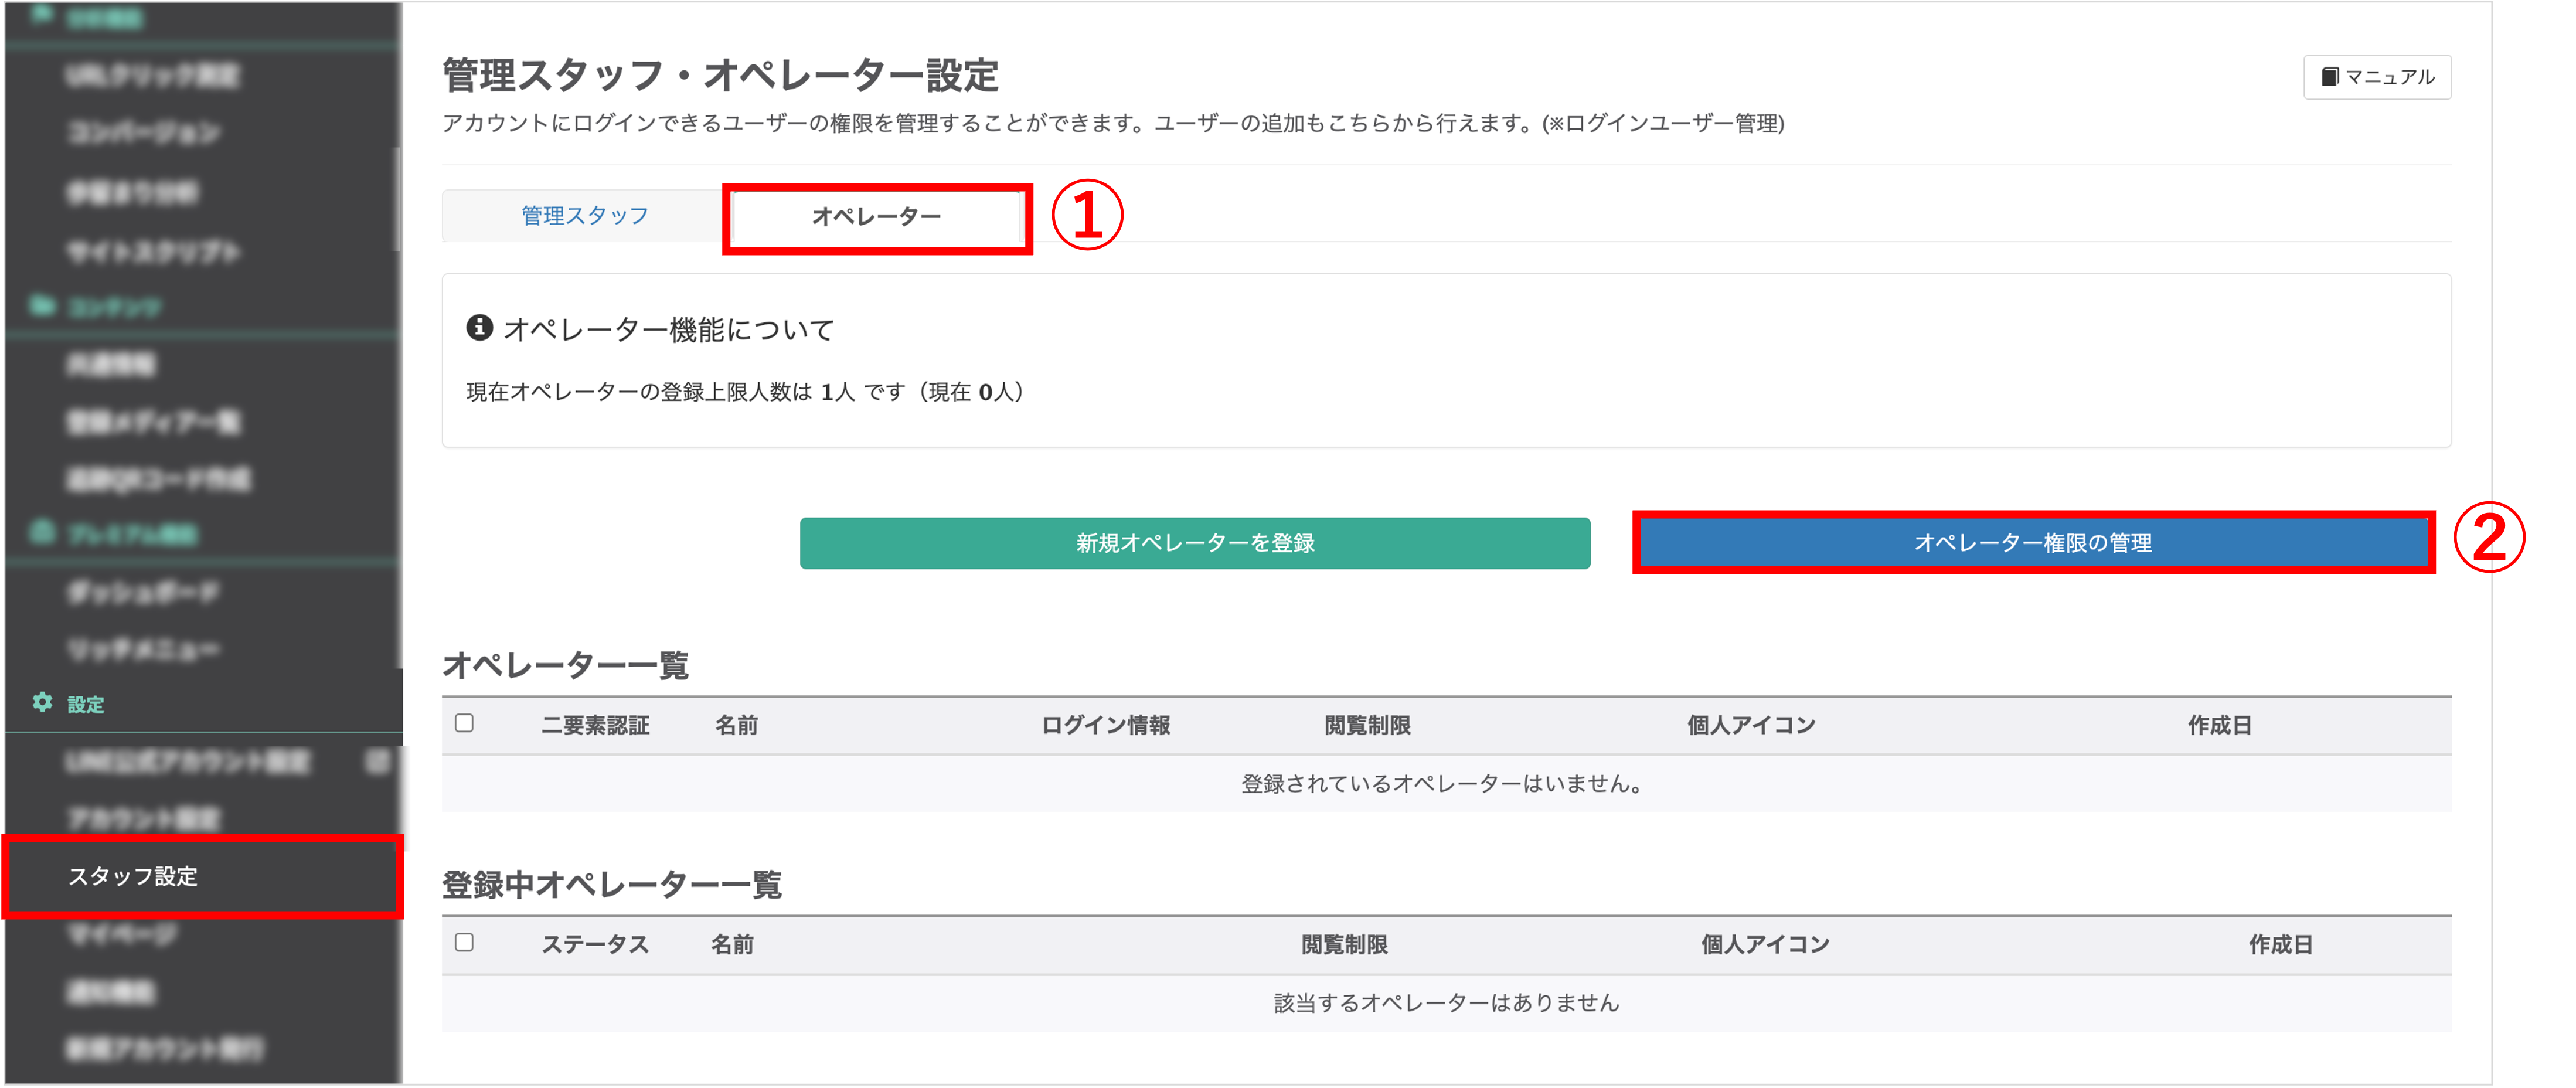The height and width of the screenshot is (1088, 2576).
Task: Select the オペレーター tab
Action: (876, 217)
